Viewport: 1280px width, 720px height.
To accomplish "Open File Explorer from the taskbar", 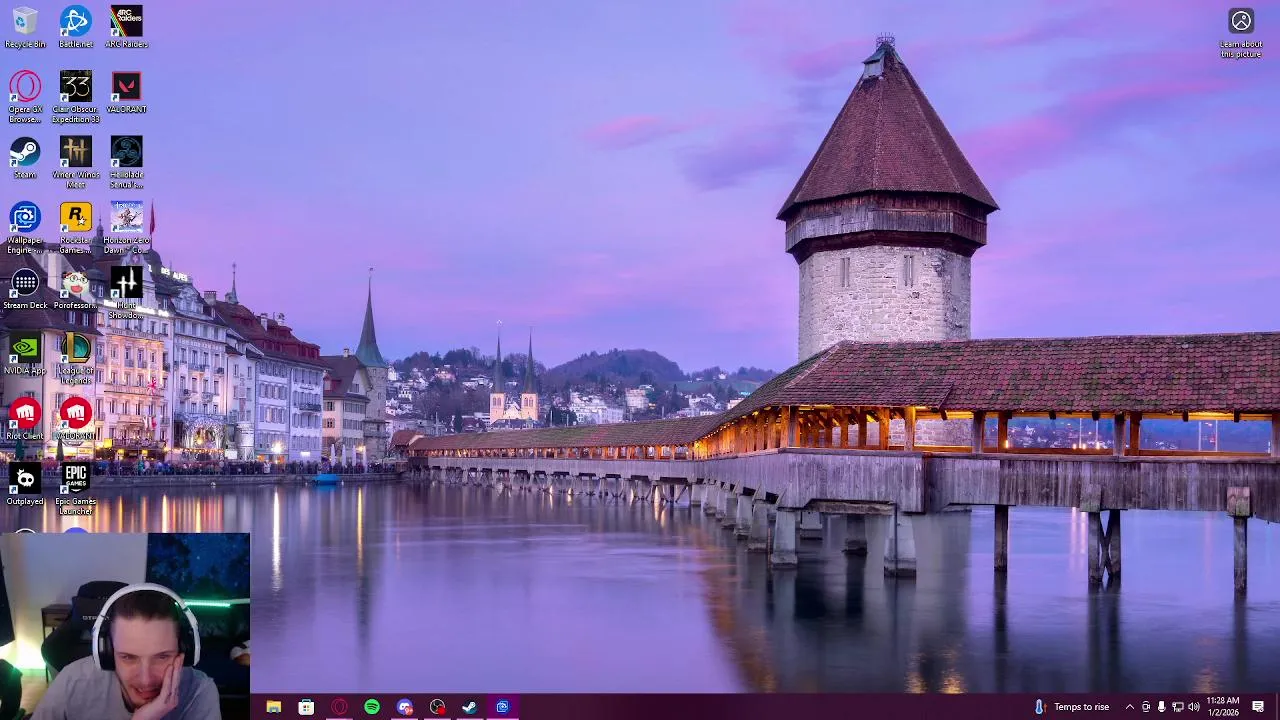I will [273, 707].
